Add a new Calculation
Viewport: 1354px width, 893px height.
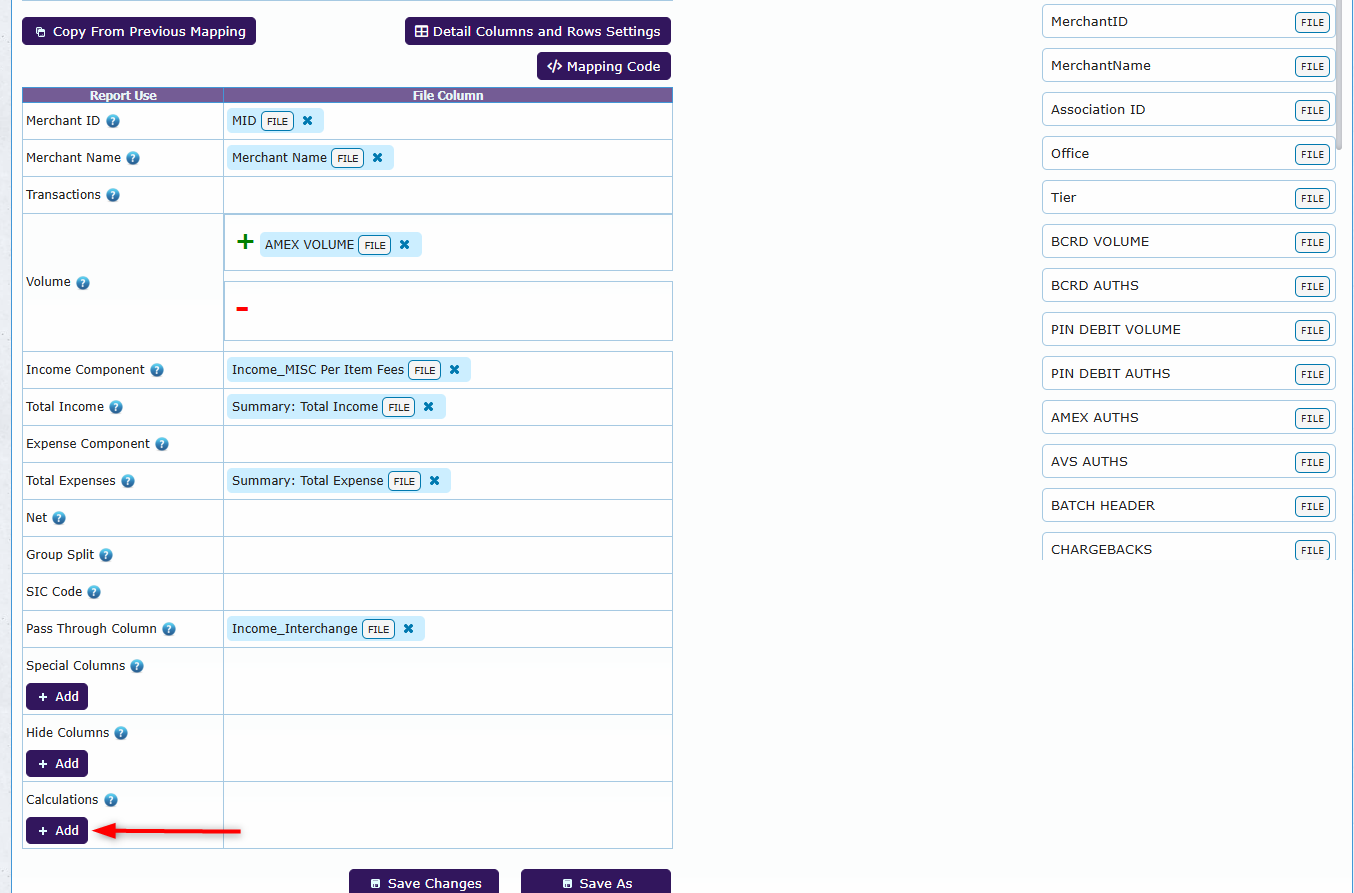coord(57,830)
